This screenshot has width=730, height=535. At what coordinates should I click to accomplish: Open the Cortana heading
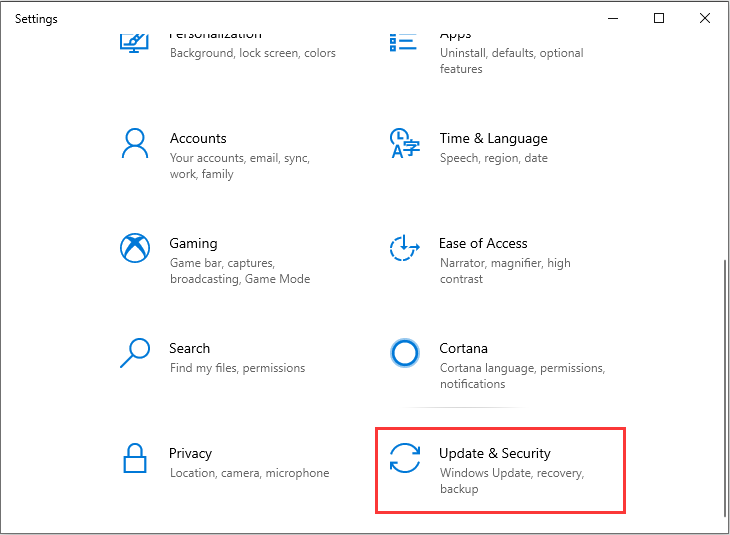(x=463, y=348)
